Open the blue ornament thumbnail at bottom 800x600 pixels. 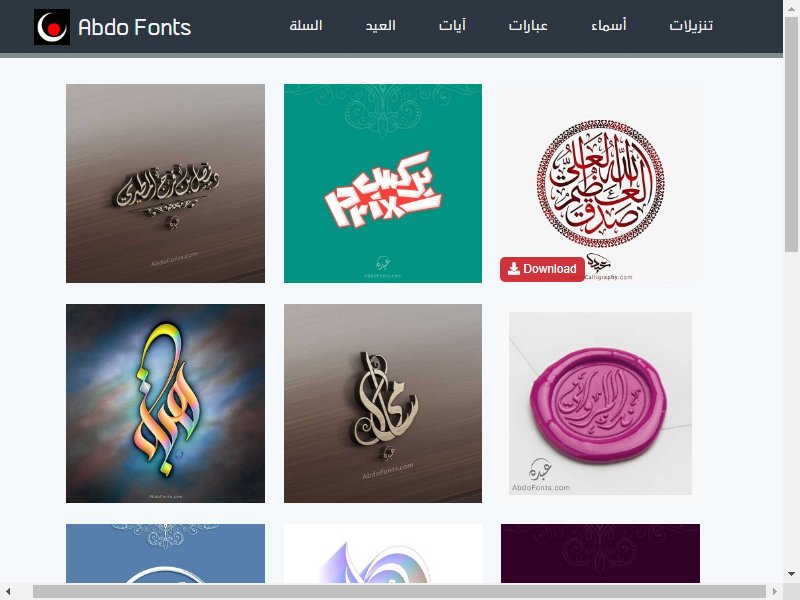(165, 553)
